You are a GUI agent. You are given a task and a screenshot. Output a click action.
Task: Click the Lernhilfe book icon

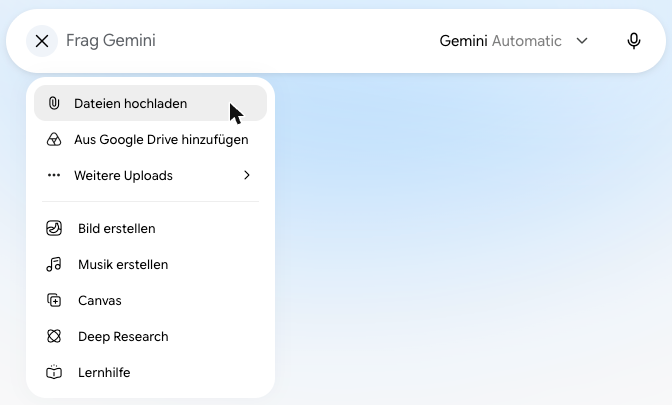pyautogui.click(x=54, y=372)
